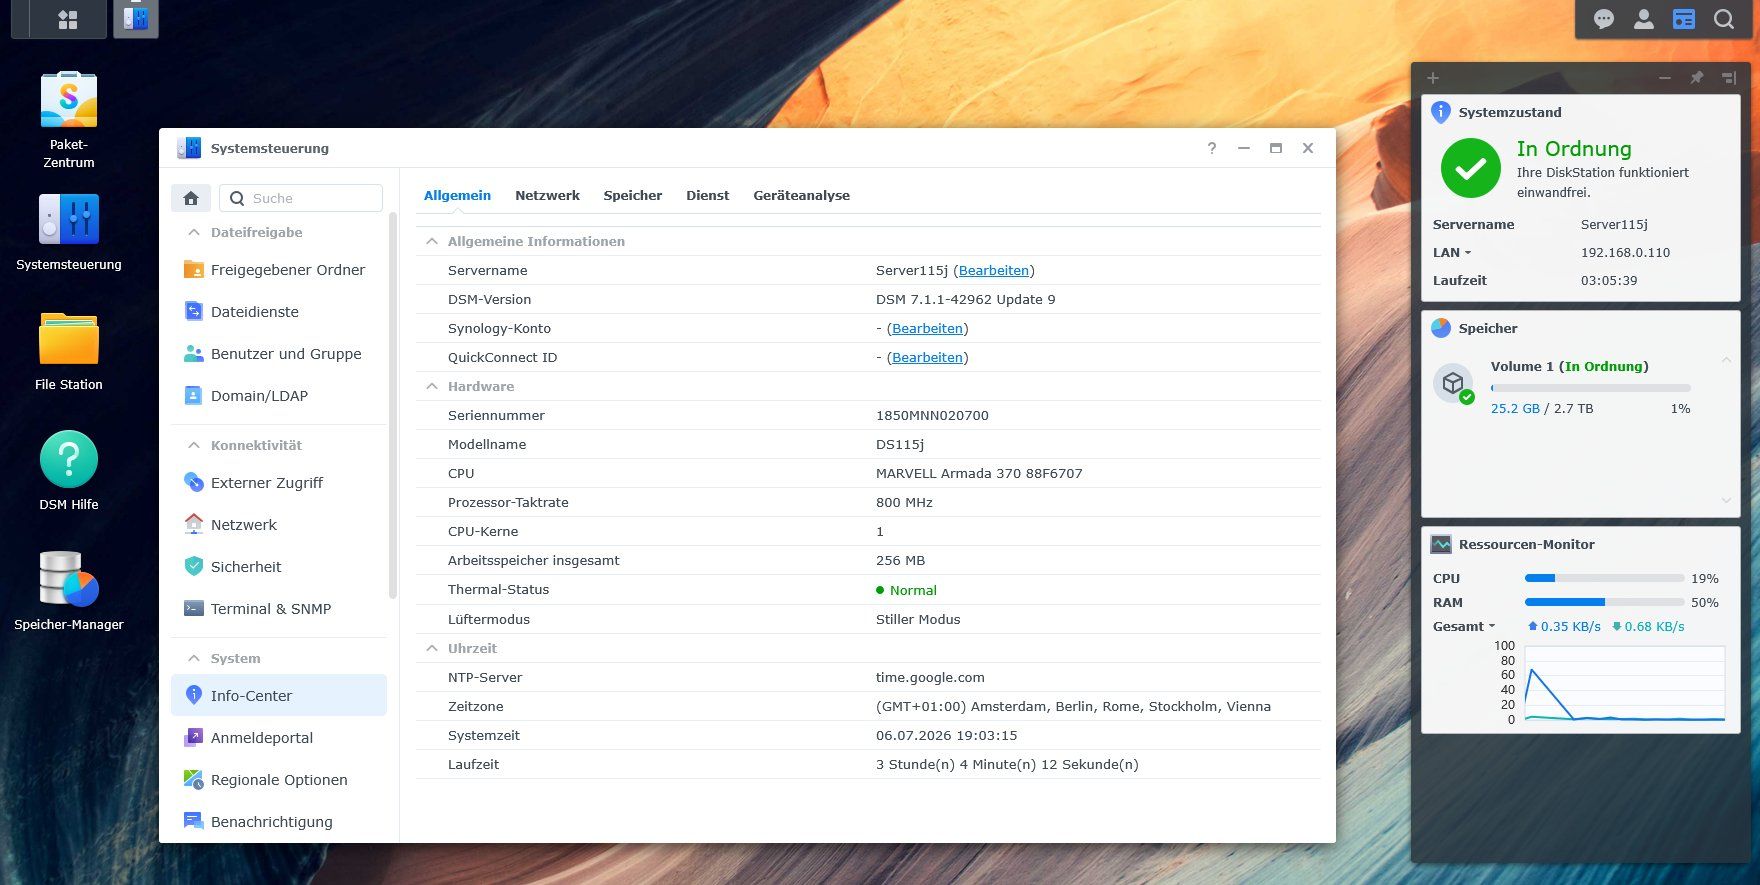Switch to the Geräteanalyse tab

[x=802, y=196]
